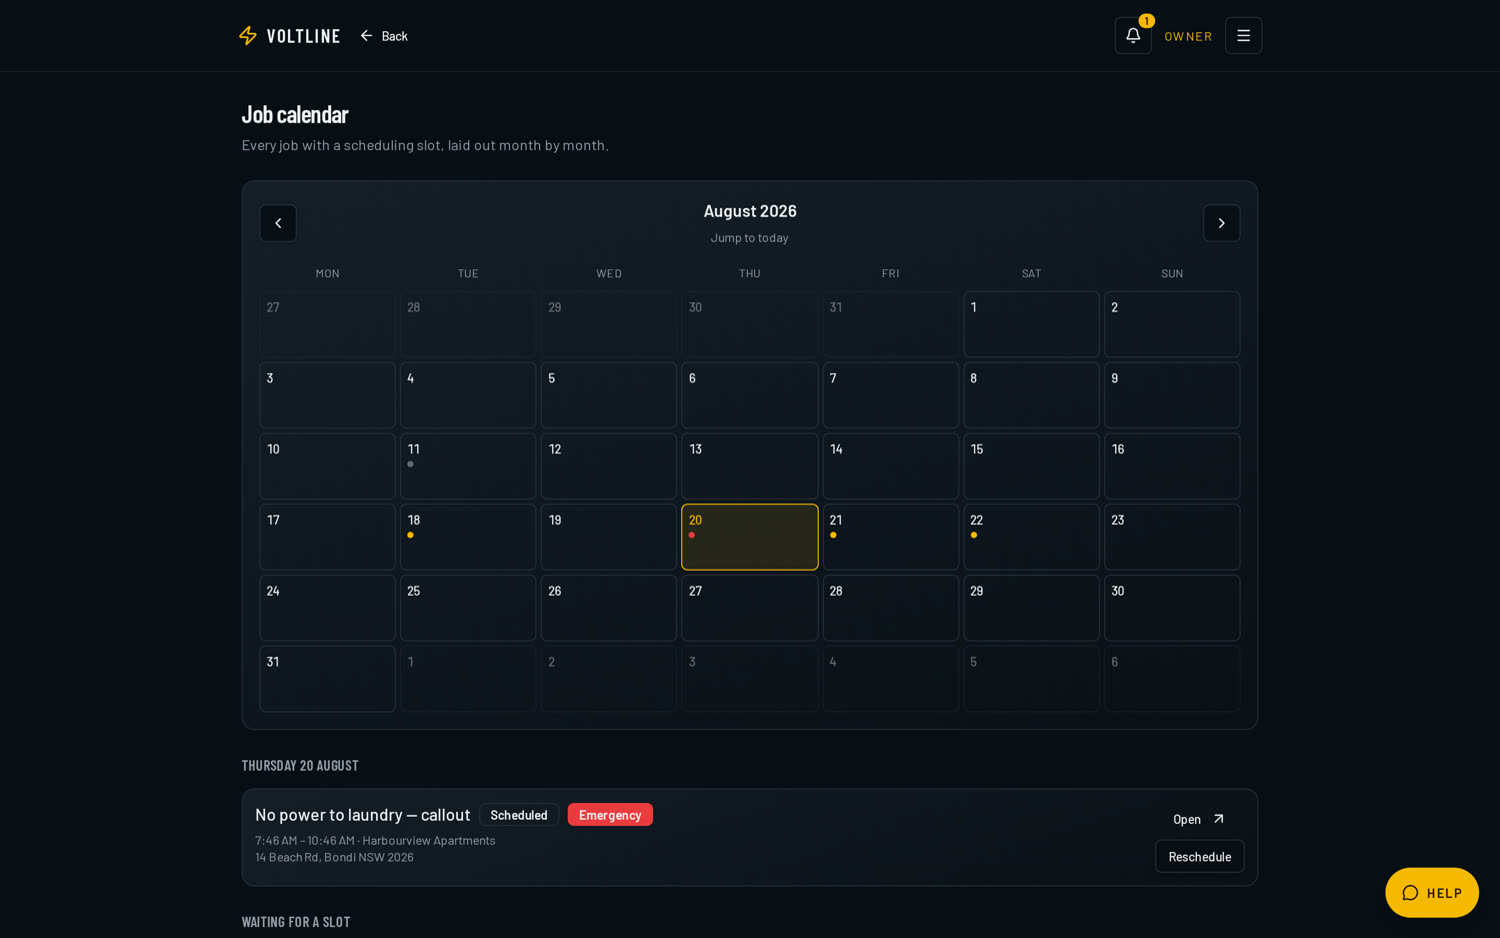Image resolution: width=1500 pixels, height=938 pixels.
Task: Select August 10 in the calendar
Action: tap(327, 466)
